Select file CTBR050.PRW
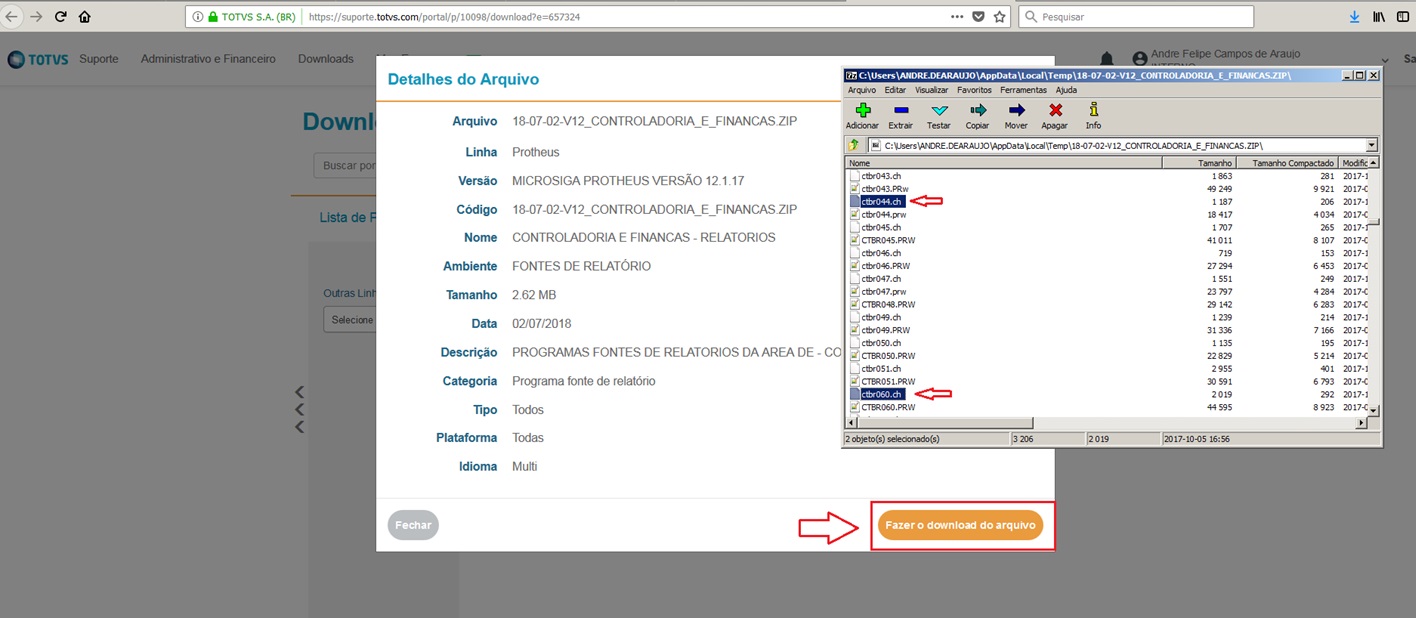The width and height of the screenshot is (1416, 618). click(888, 355)
